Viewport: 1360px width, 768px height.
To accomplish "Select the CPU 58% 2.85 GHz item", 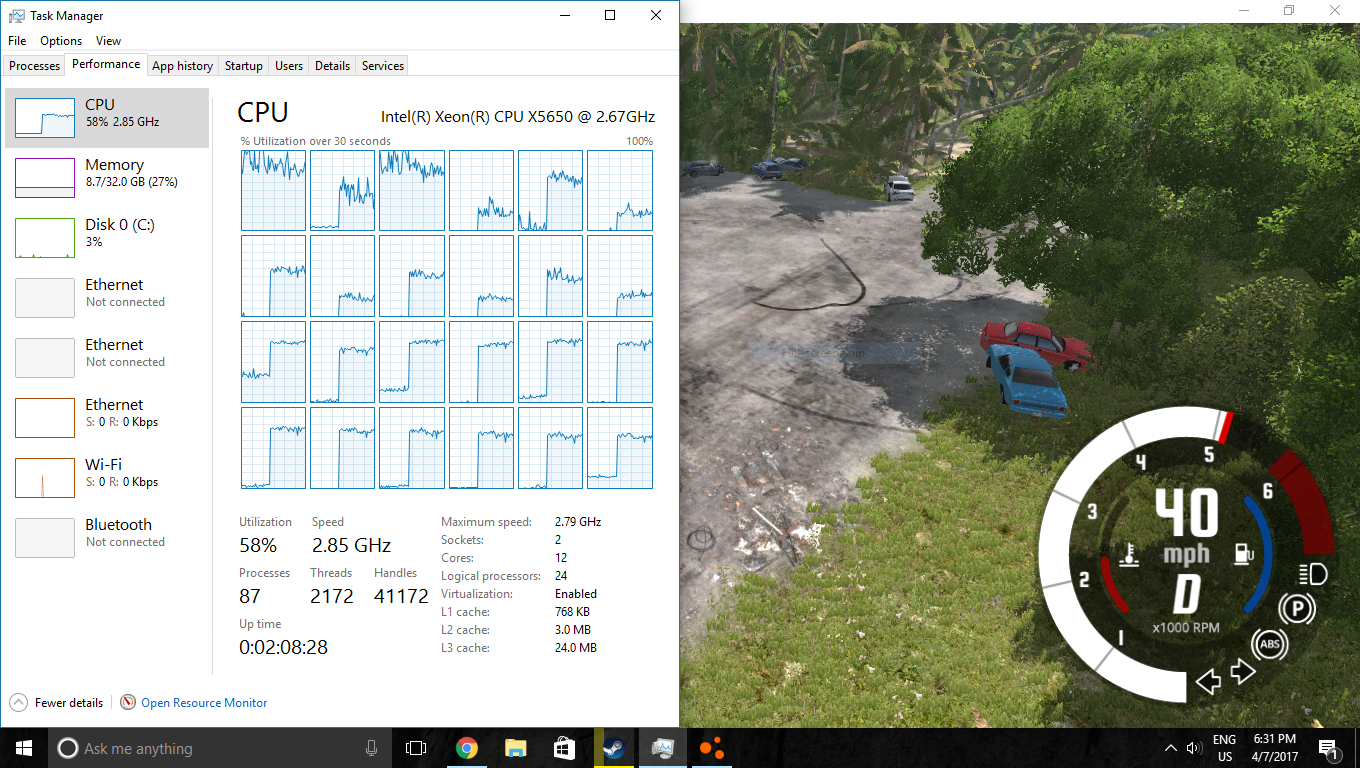I will (x=107, y=118).
